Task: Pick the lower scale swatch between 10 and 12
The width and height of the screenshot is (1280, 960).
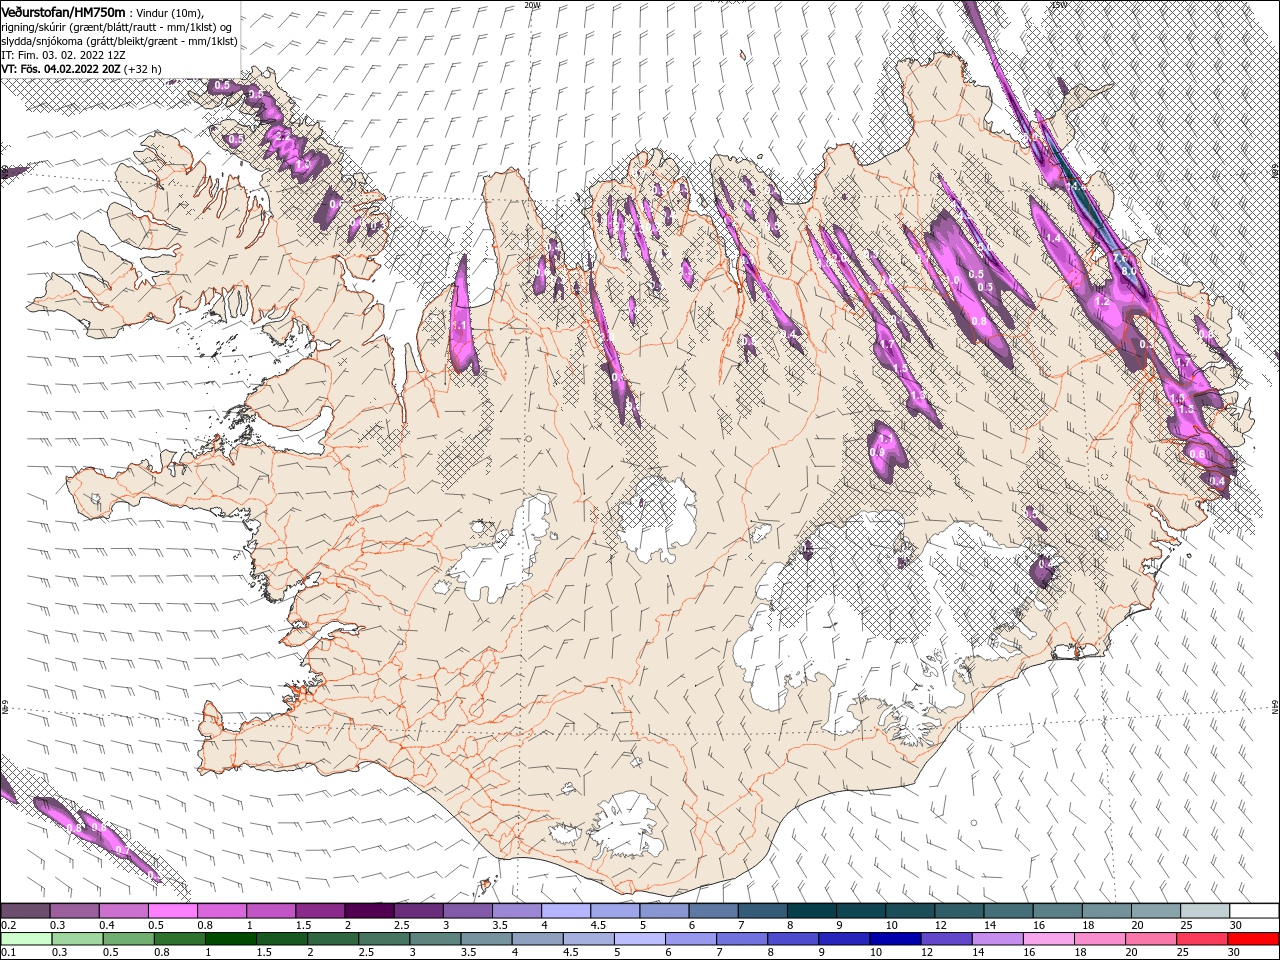Action: click(x=893, y=939)
